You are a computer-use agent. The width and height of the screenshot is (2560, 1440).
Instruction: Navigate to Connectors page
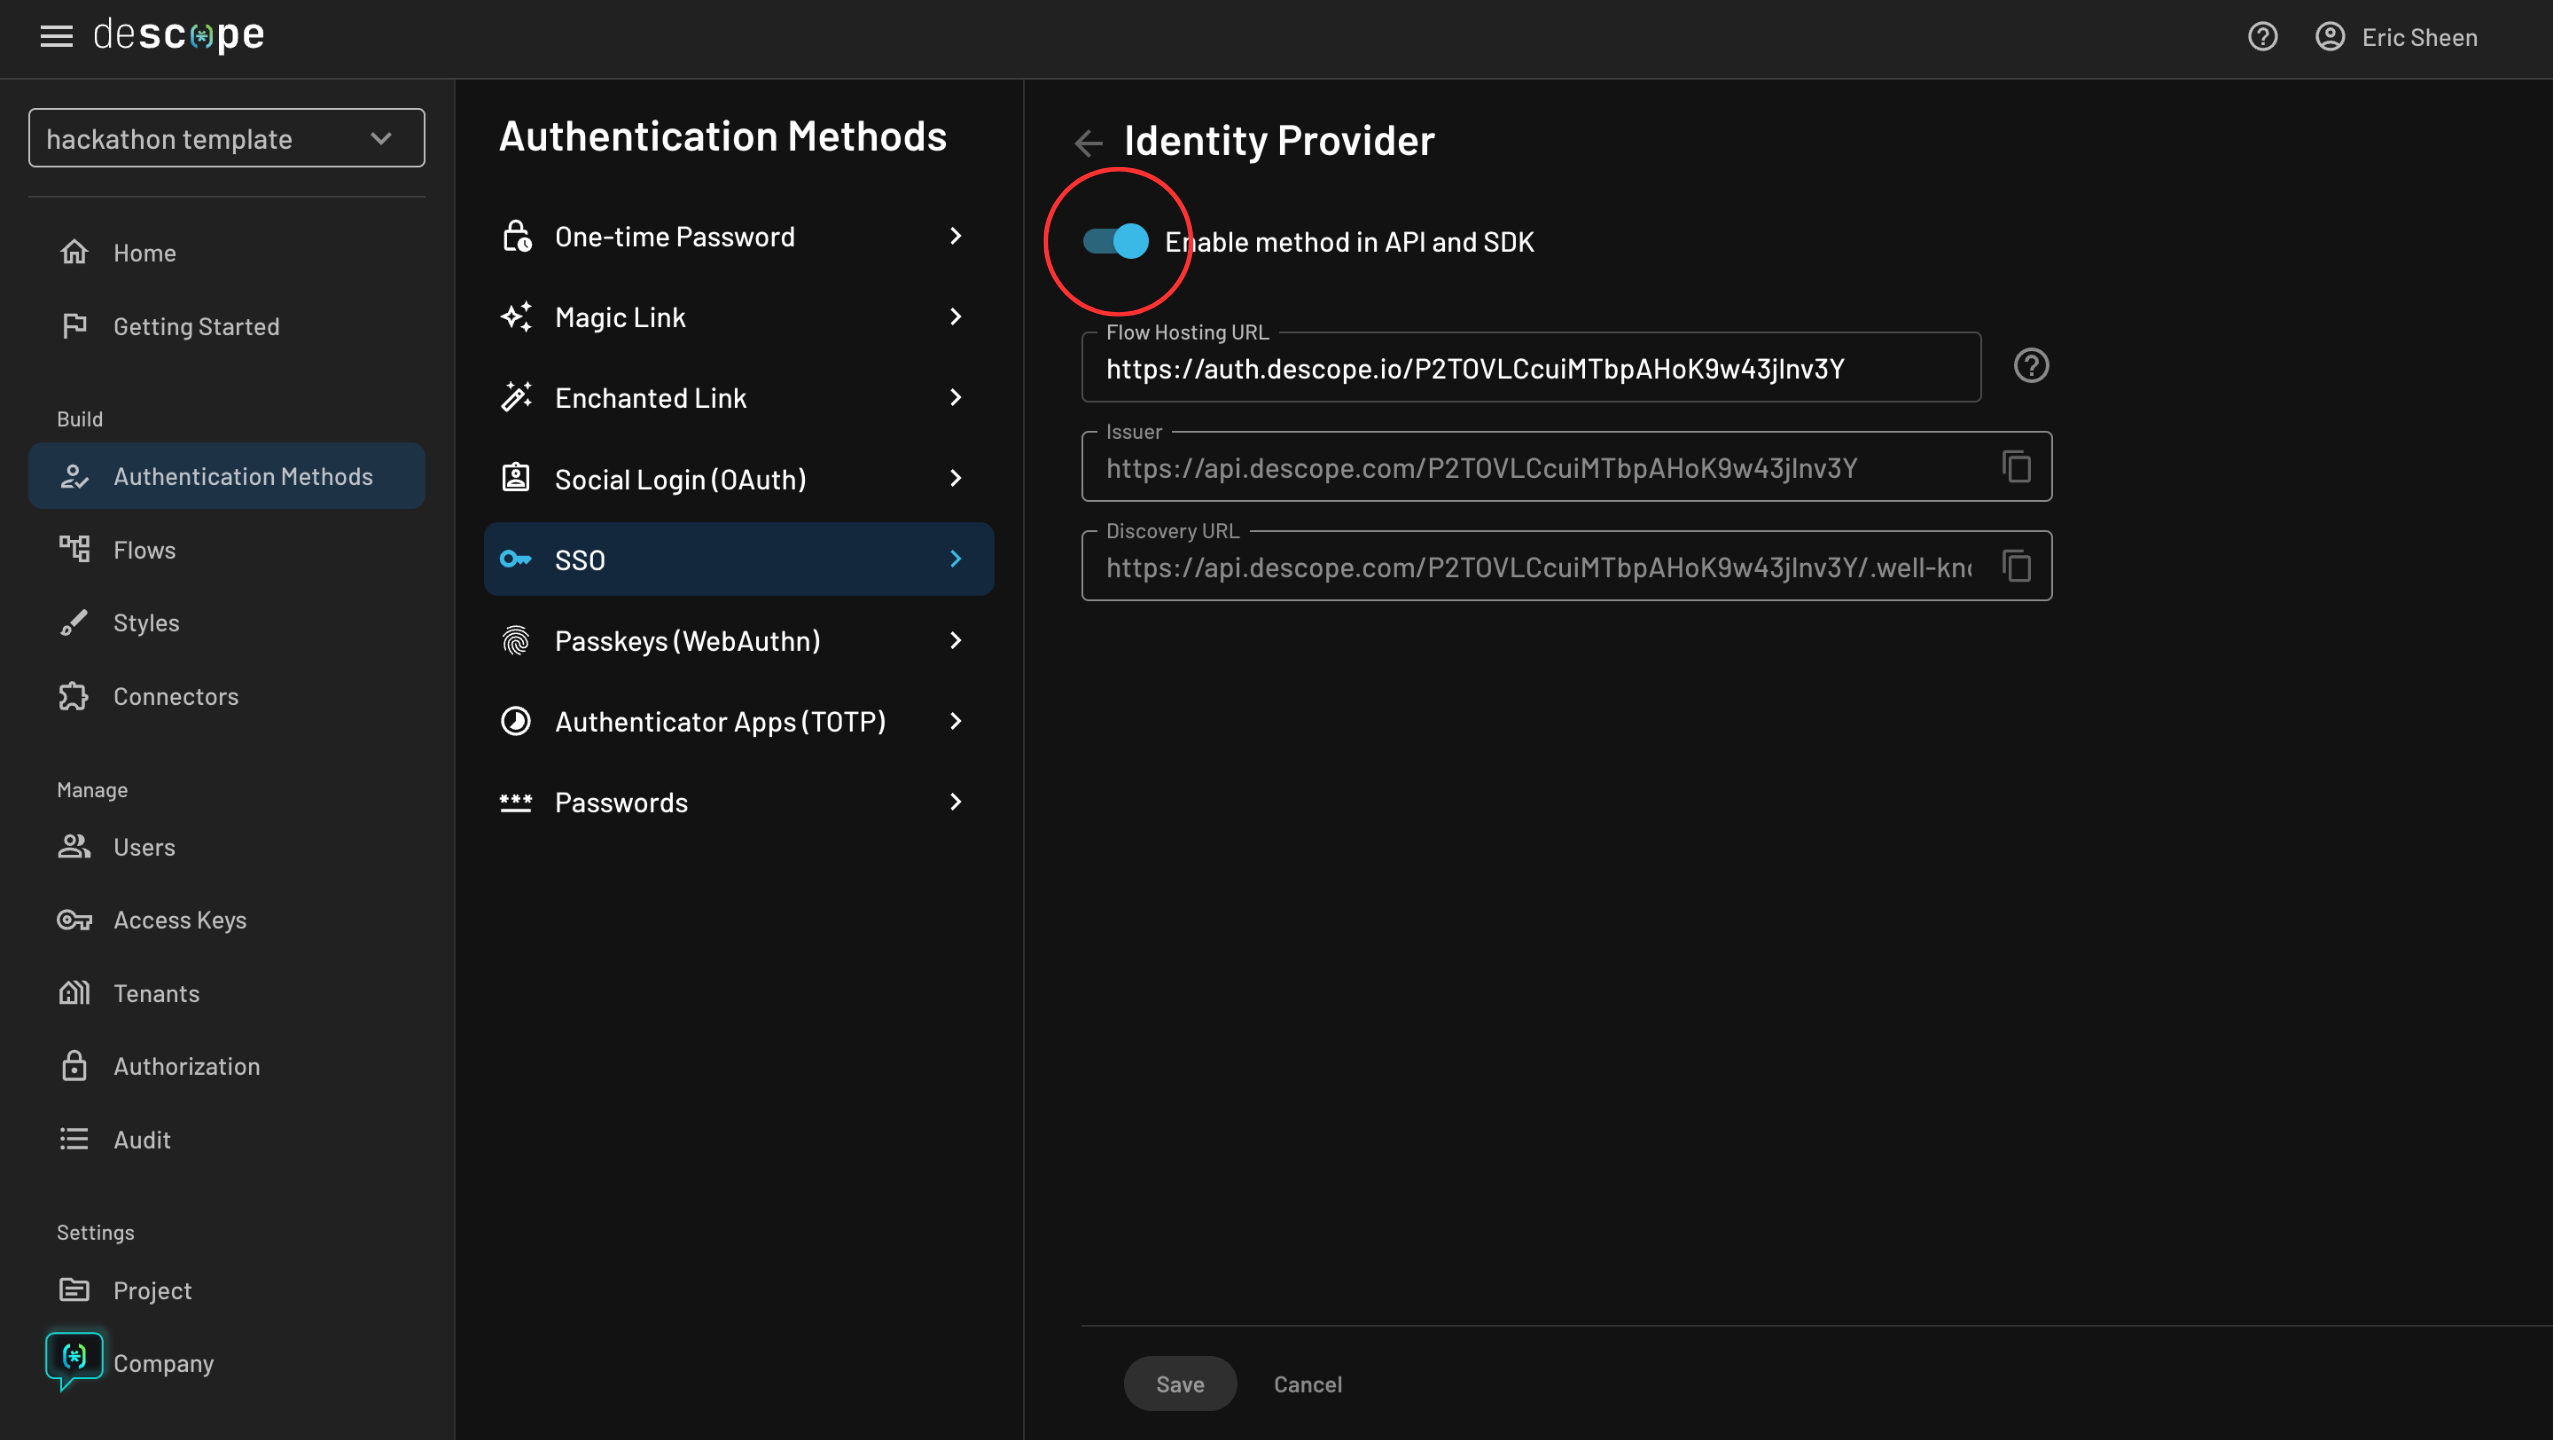point(176,696)
